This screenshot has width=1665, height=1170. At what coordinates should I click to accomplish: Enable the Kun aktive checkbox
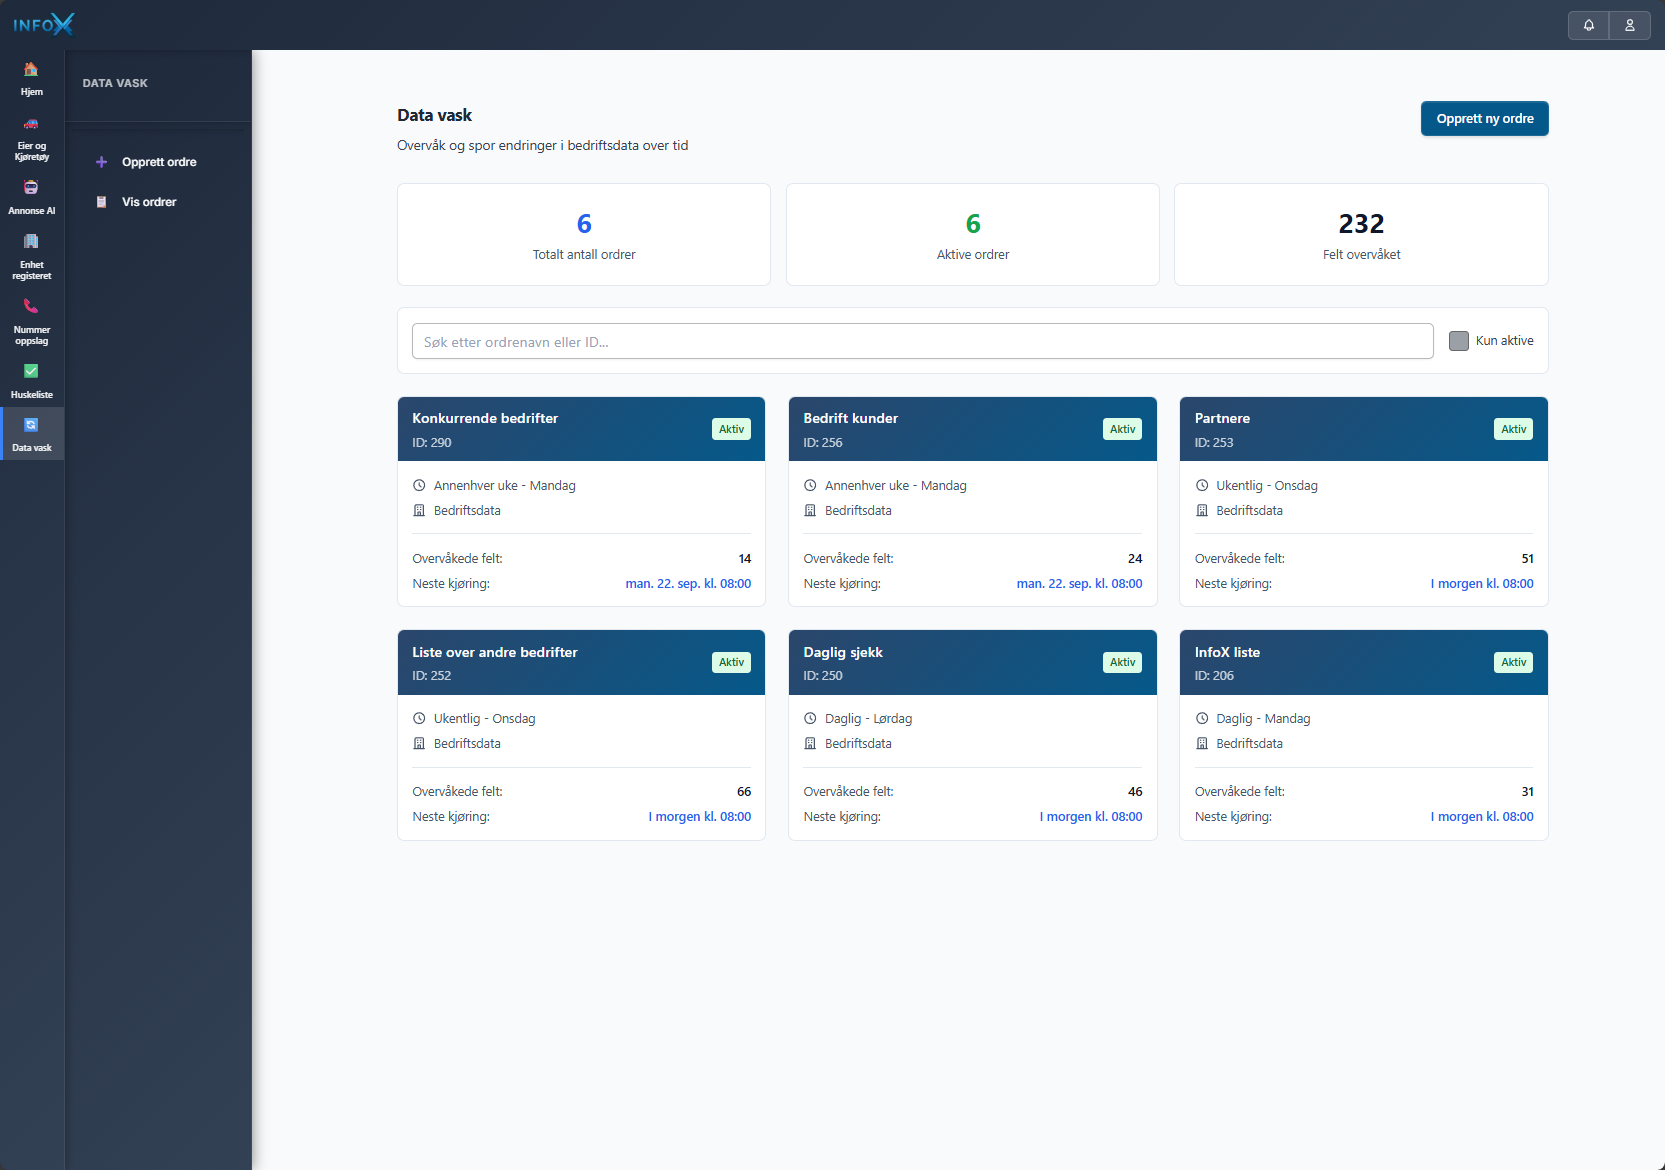tap(1458, 341)
